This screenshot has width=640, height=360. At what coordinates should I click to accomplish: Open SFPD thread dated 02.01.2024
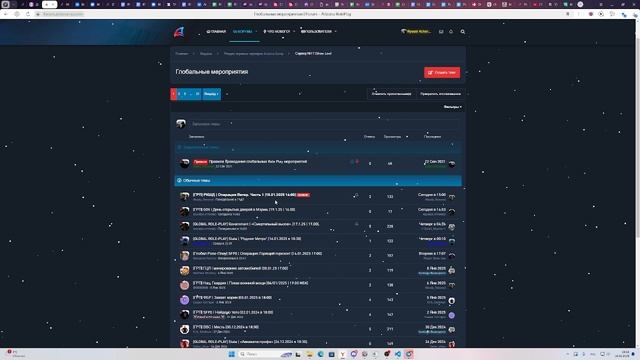point(233,312)
